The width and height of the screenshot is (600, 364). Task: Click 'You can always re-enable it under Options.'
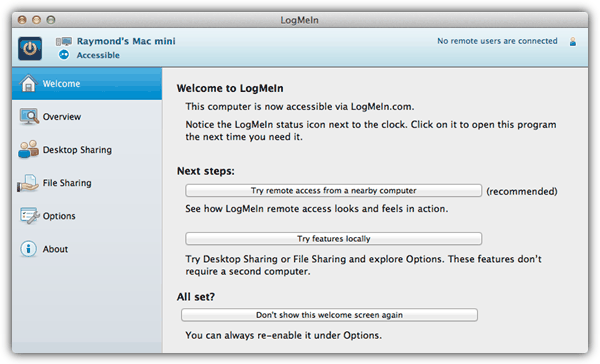284,335
